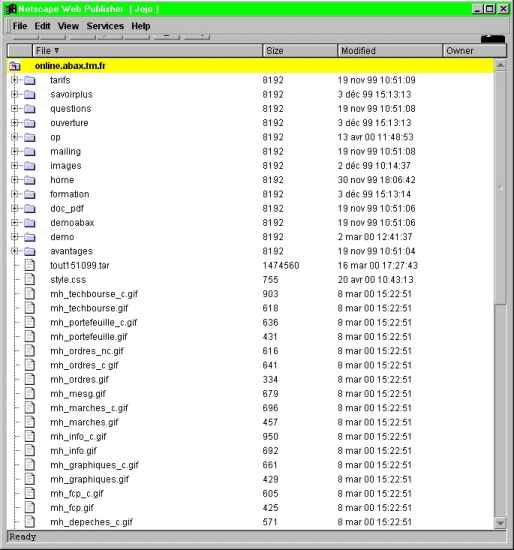This screenshot has height=550, width=514.
Task: Select the questions folder name
Action: click(x=71, y=109)
